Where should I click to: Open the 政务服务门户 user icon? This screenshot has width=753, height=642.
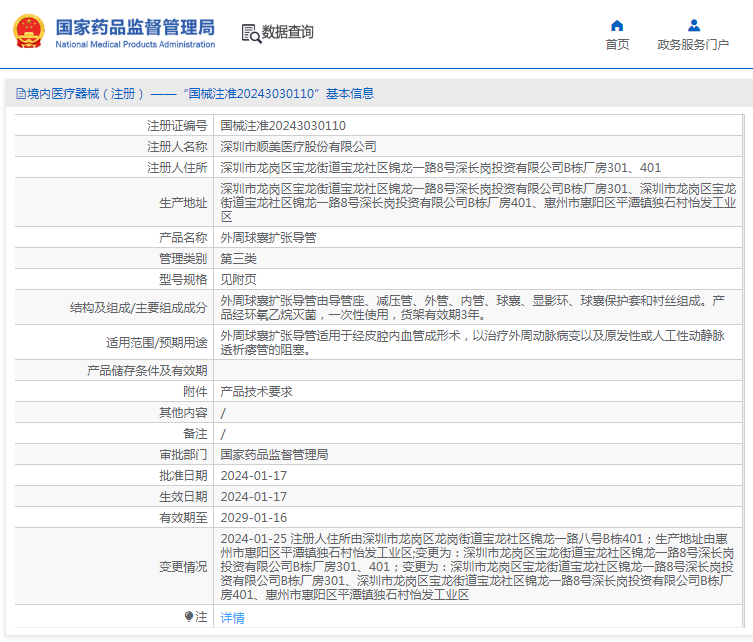coord(693,25)
